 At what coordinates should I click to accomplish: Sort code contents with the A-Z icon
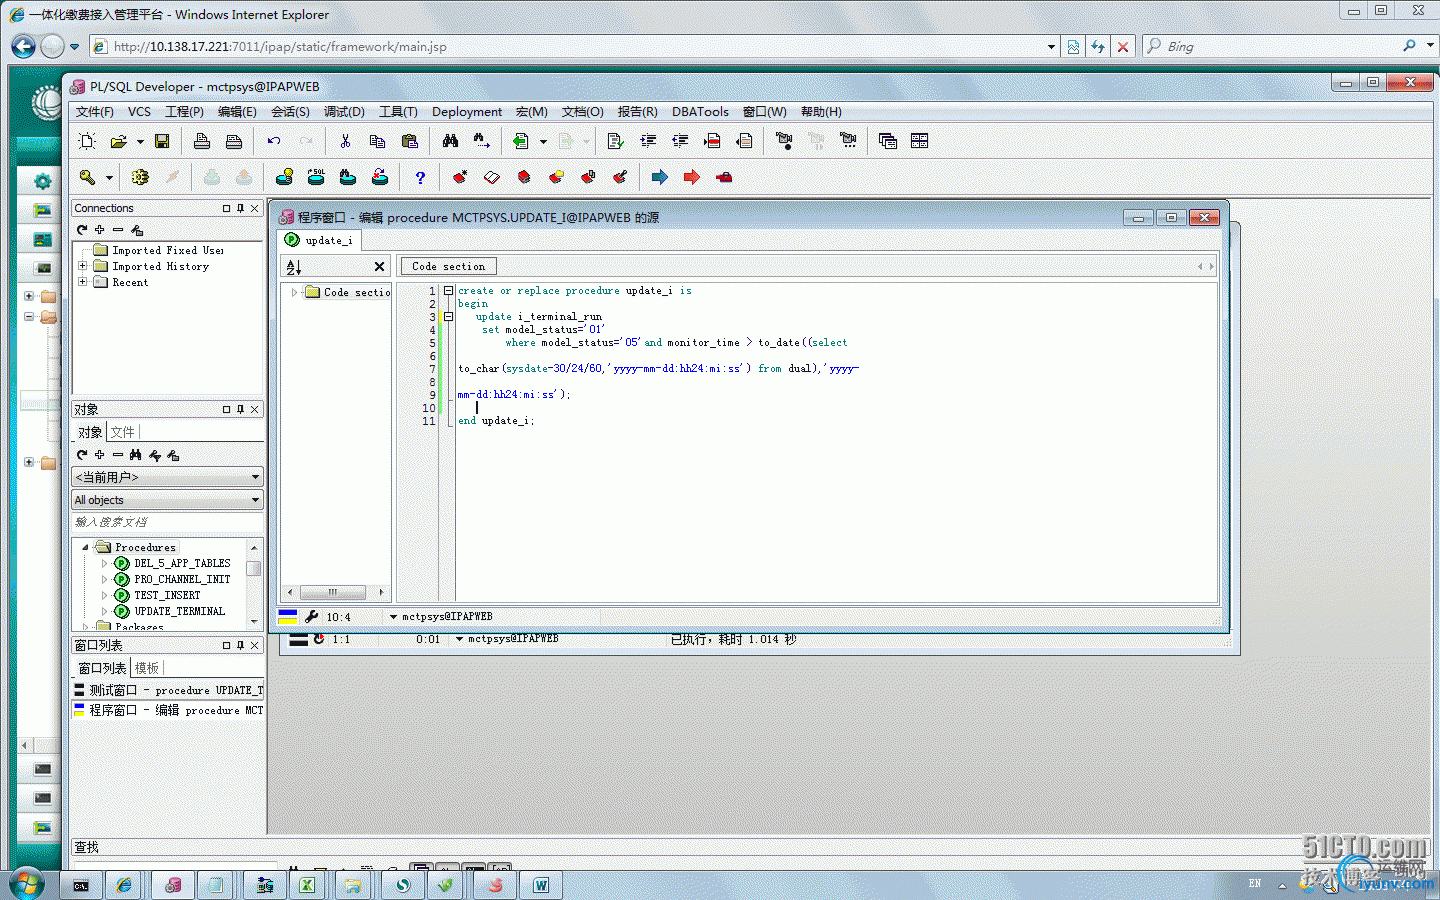294,267
